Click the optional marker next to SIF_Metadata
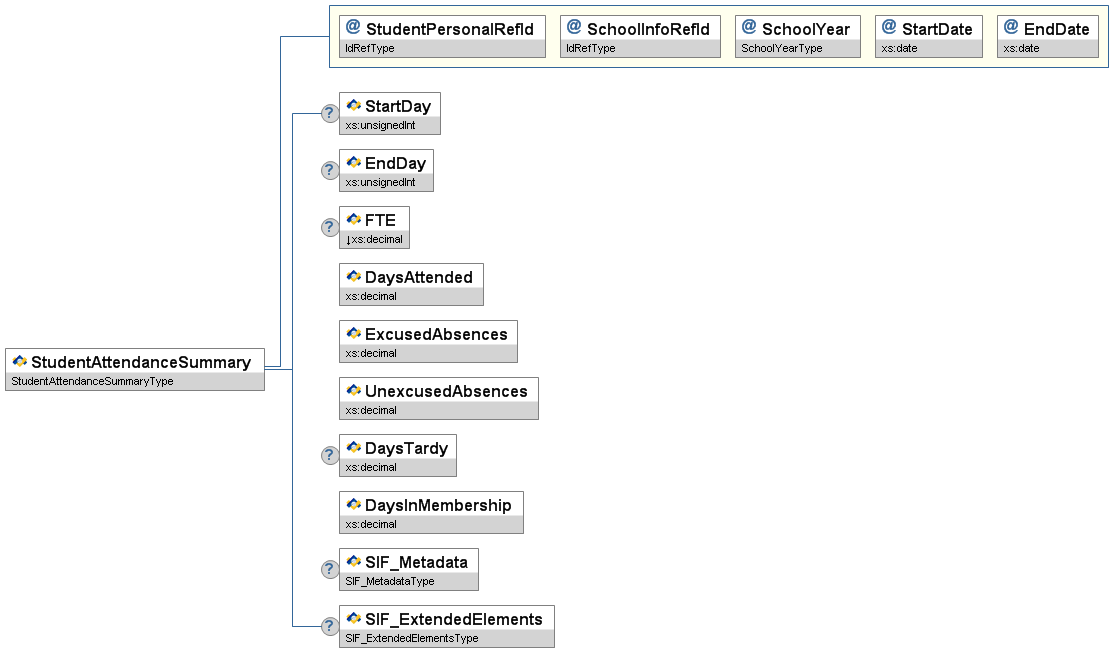Viewport: 1113px width, 652px height. 330,569
